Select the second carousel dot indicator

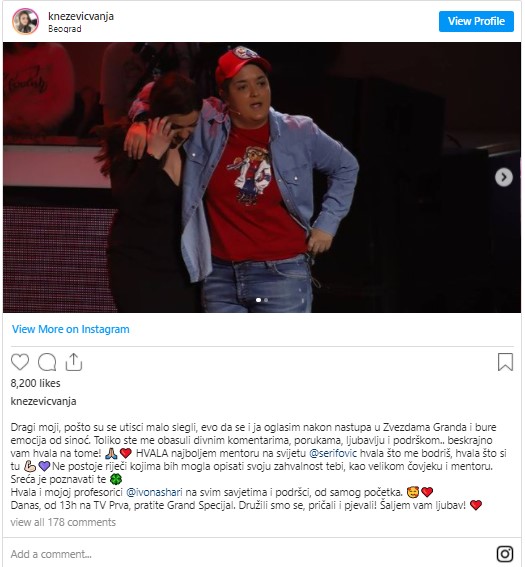pos(266,300)
